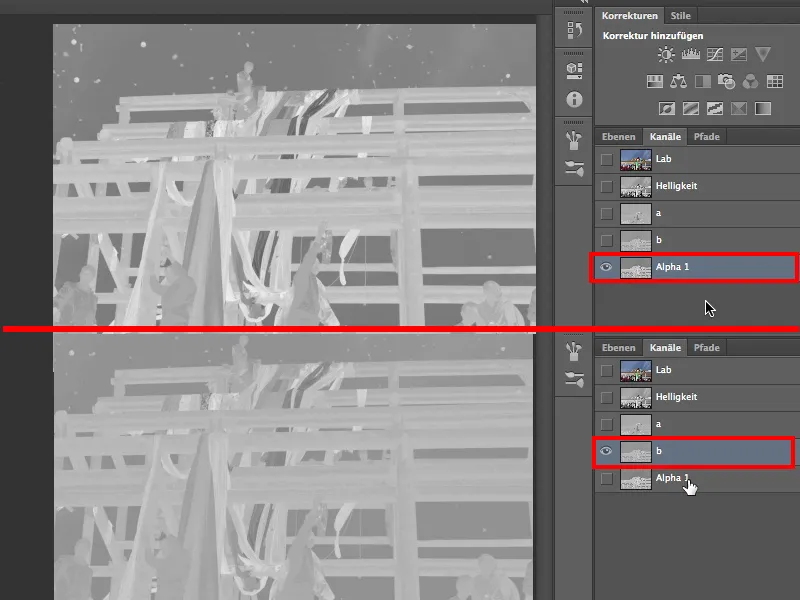This screenshot has height=600, width=800.
Task: Open Ebenen tab in lower panel
Action: [618, 347]
